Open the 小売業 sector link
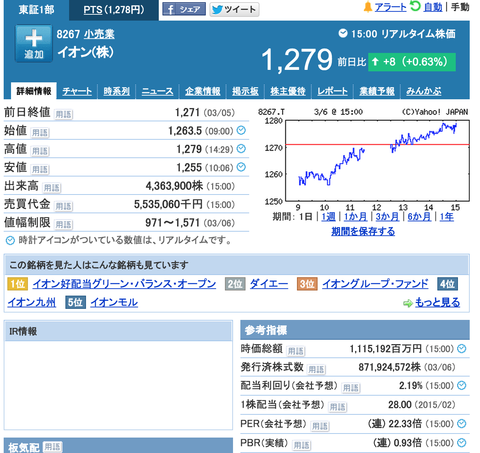The image size is (480, 453). coord(99,34)
